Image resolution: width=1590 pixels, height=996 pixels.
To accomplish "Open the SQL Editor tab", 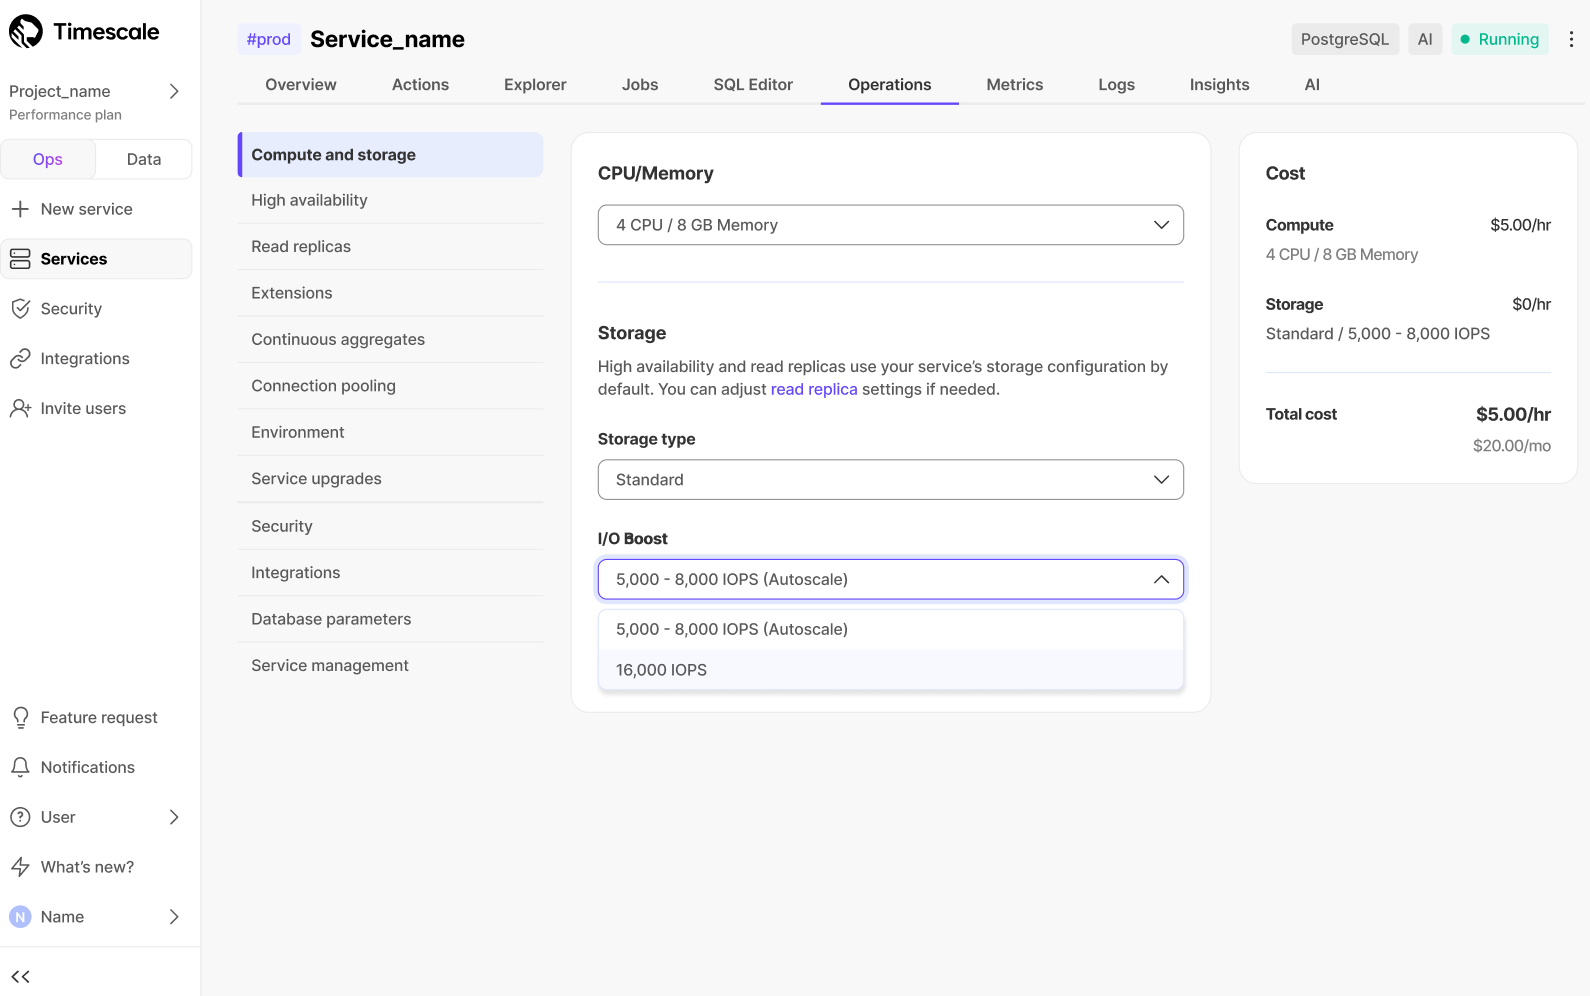I will coord(753,85).
